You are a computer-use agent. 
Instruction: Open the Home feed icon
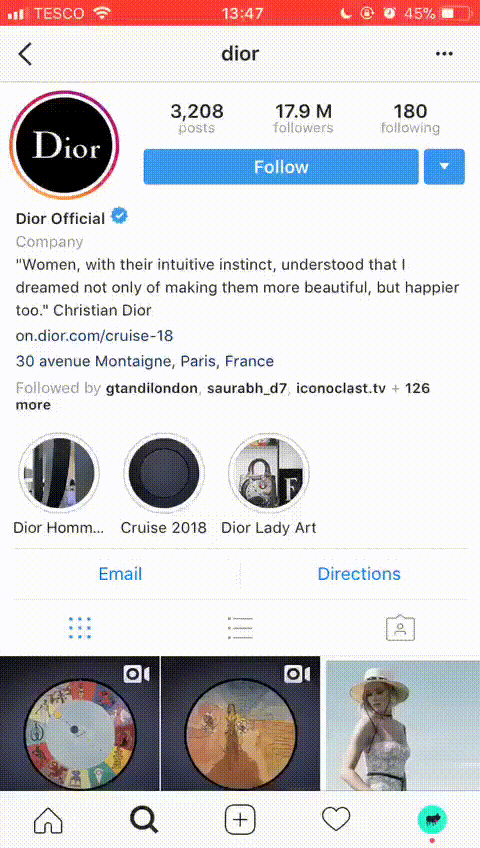pos(48,820)
